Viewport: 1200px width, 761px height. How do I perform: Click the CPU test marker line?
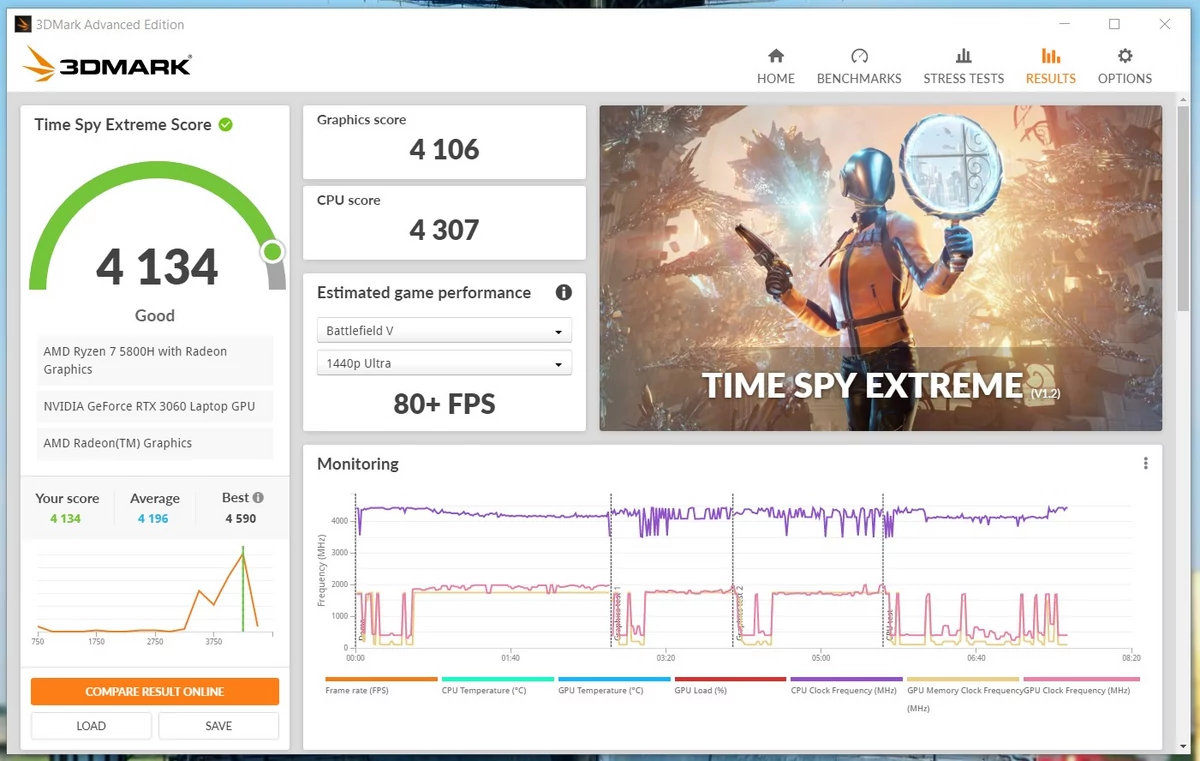click(x=883, y=570)
